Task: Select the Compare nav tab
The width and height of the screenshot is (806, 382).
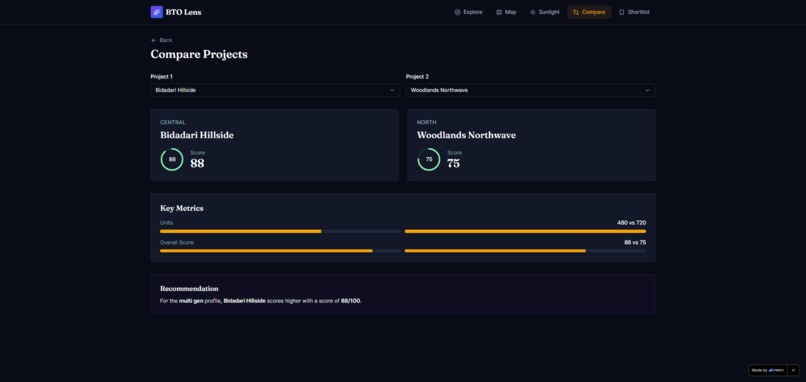Action: pos(589,12)
